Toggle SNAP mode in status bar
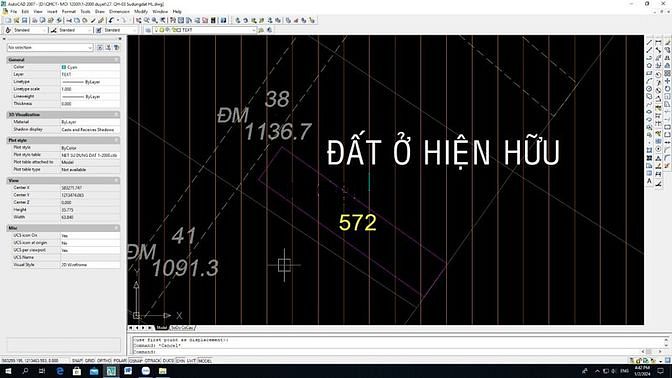 [x=77, y=361]
